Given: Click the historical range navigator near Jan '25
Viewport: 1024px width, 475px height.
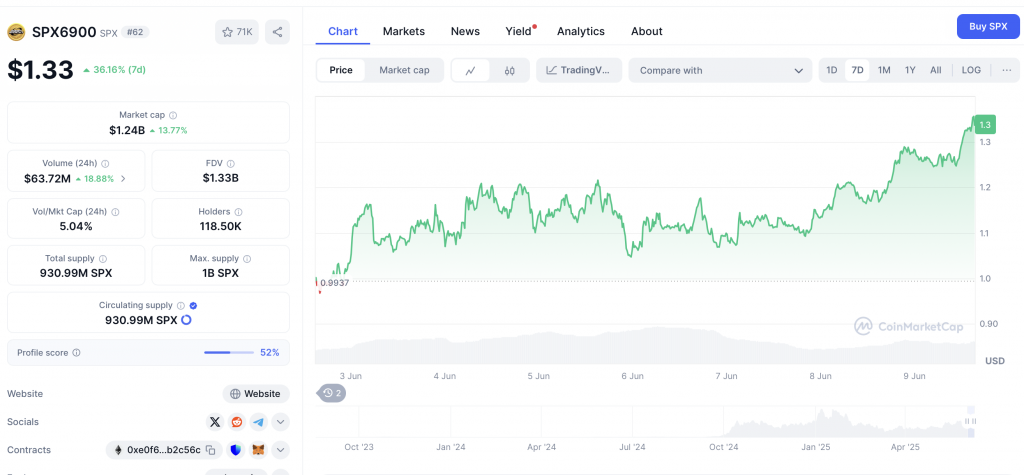Looking at the screenshot, I should pyautogui.click(x=816, y=421).
